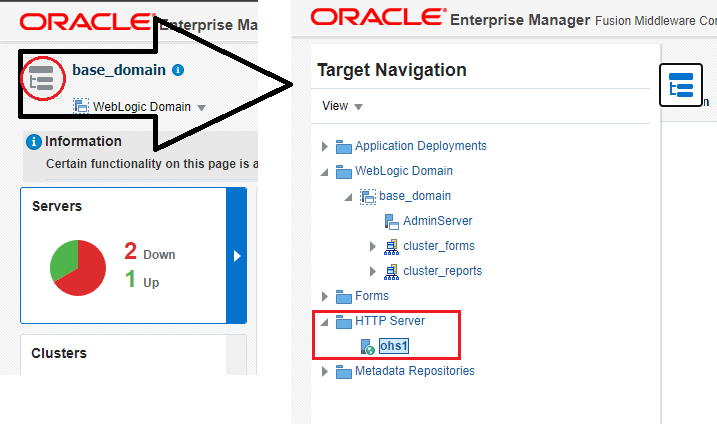
Task: Select cluster_reports in the tree
Action: (x=443, y=271)
